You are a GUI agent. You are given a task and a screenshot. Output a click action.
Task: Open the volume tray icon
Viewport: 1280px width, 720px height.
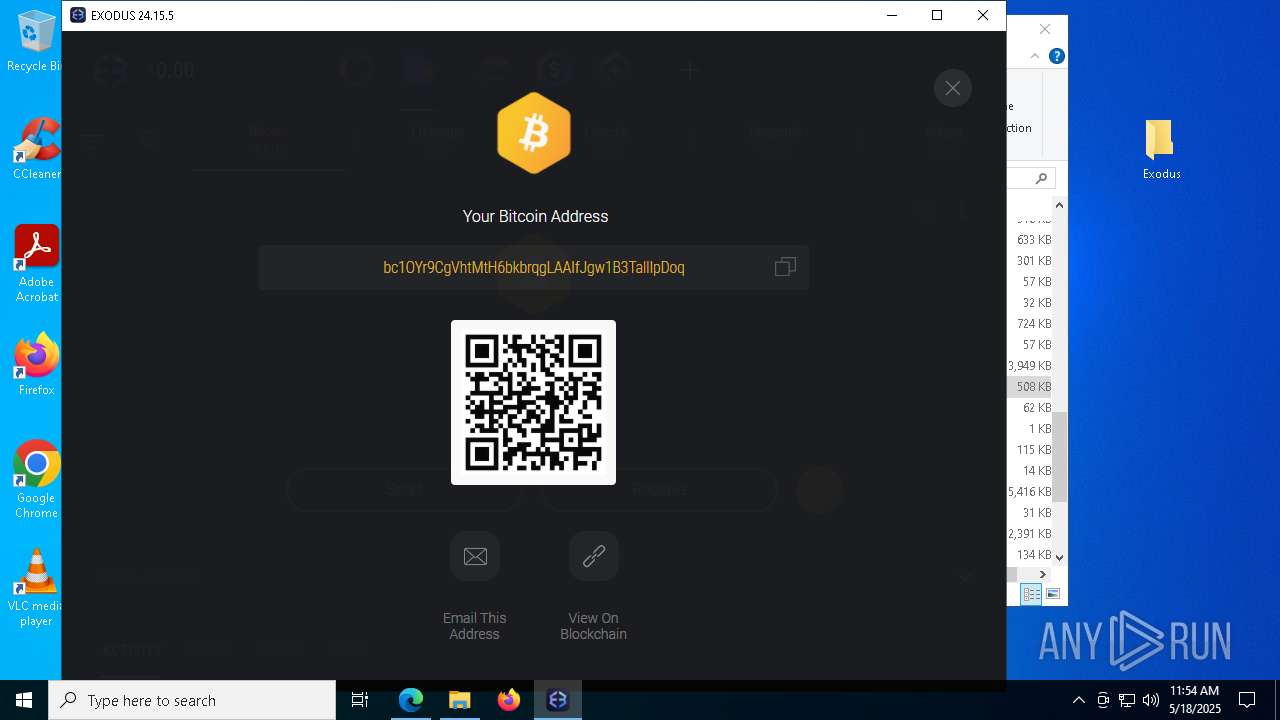(x=1150, y=700)
